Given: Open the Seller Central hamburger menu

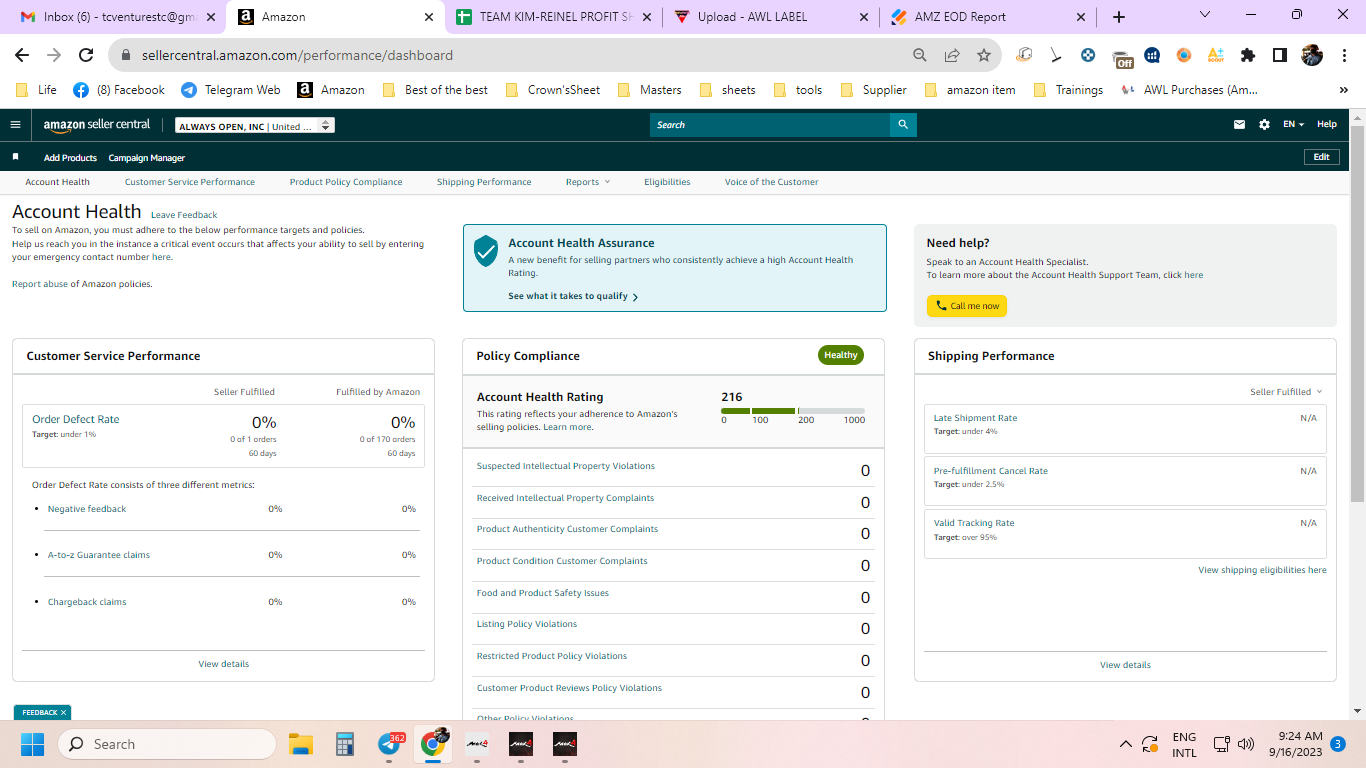Looking at the screenshot, I should click(x=15, y=125).
